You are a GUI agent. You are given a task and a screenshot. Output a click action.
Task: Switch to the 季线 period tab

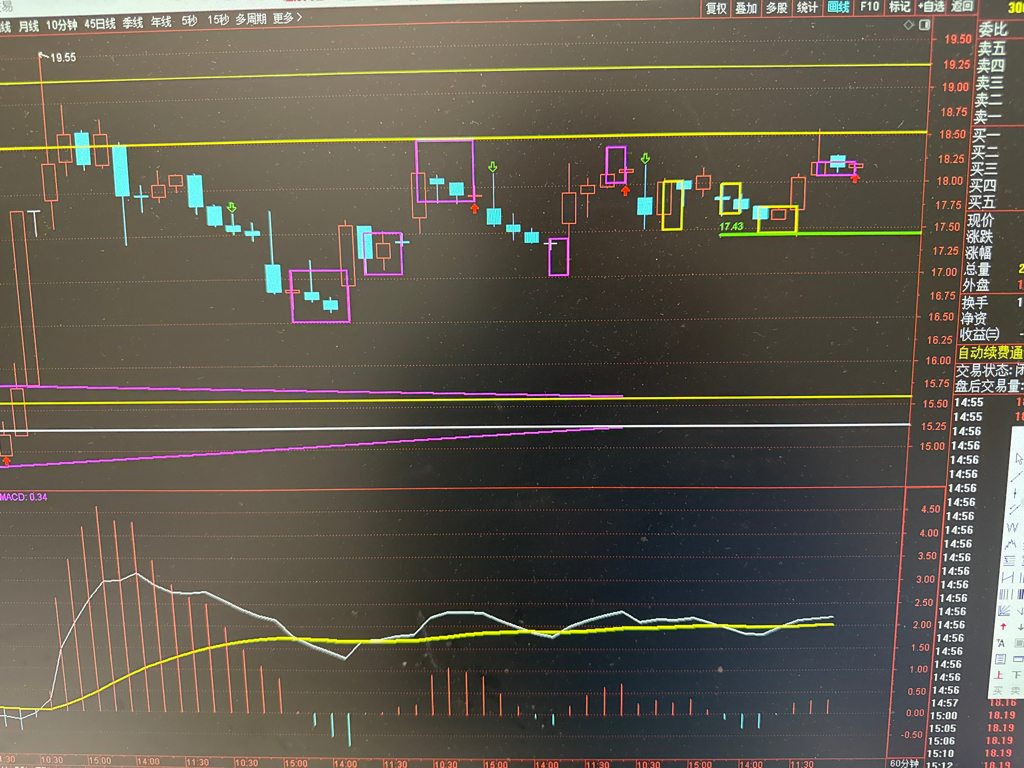[133, 22]
